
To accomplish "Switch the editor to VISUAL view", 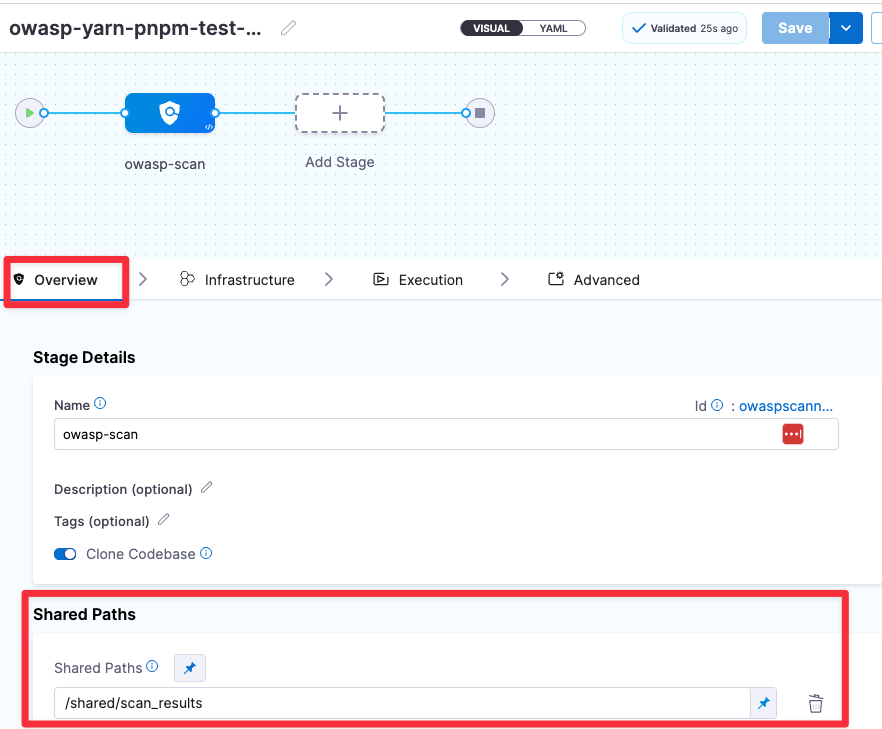I will [490, 27].
